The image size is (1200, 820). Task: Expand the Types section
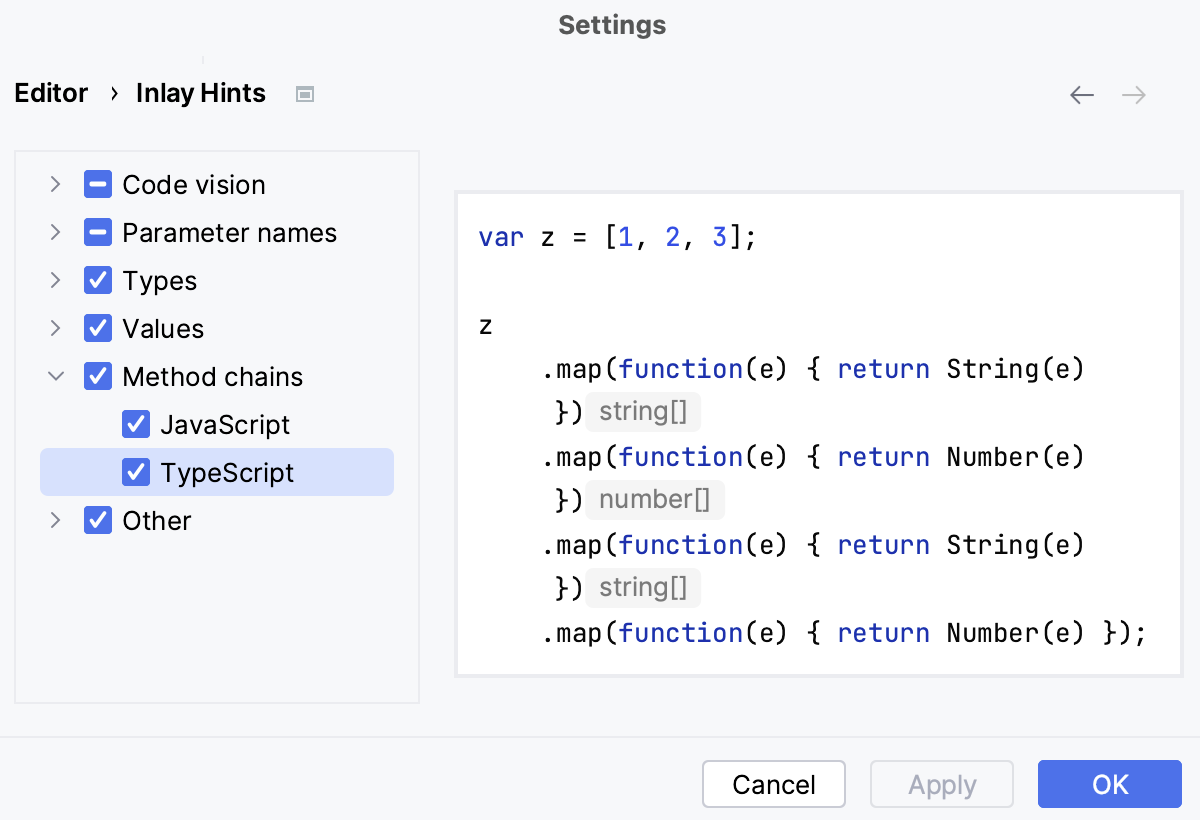55,280
